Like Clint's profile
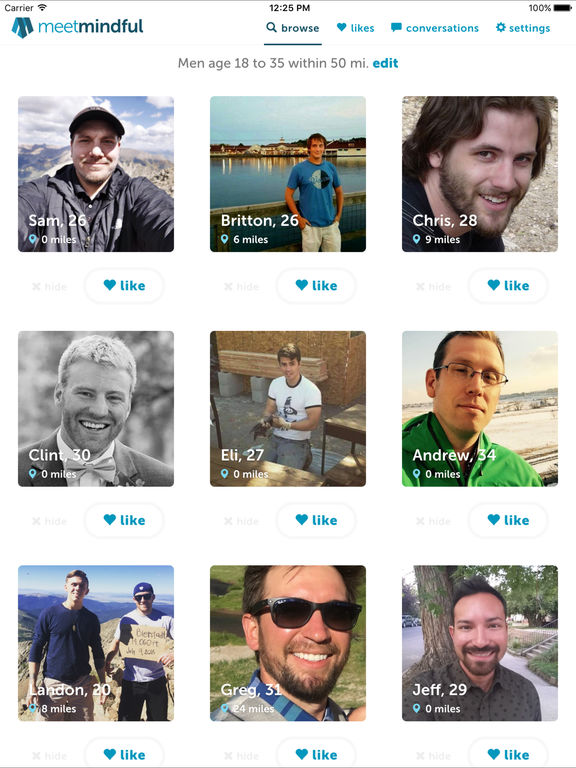This screenshot has height=768, width=576. (x=124, y=520)
